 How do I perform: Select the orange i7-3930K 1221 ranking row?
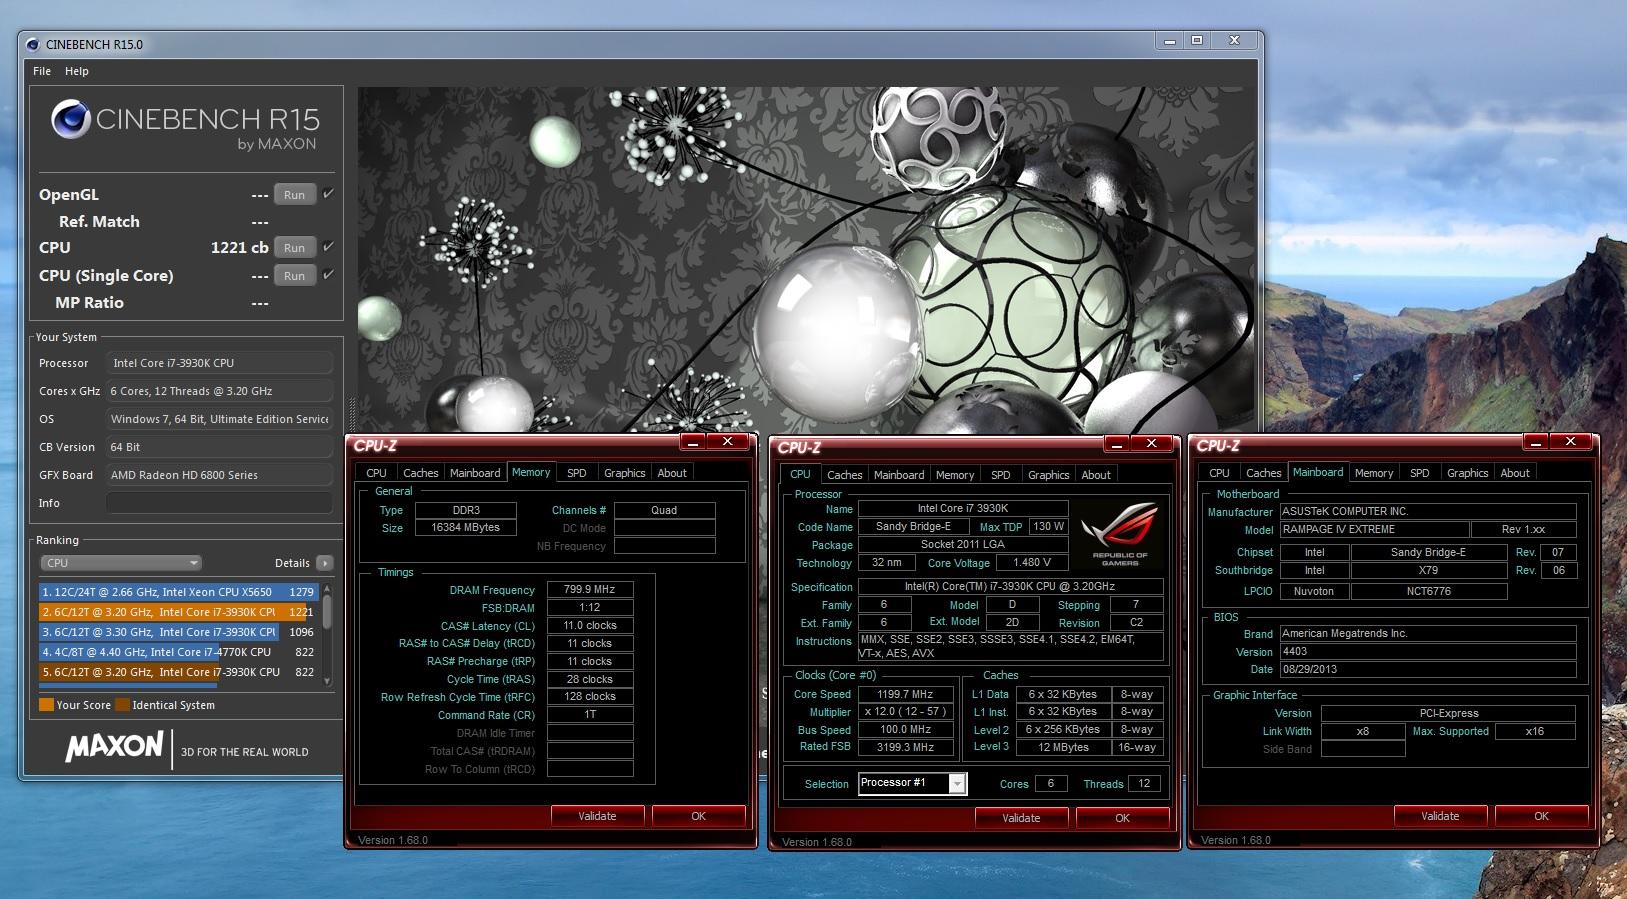(x=178, y=612)
